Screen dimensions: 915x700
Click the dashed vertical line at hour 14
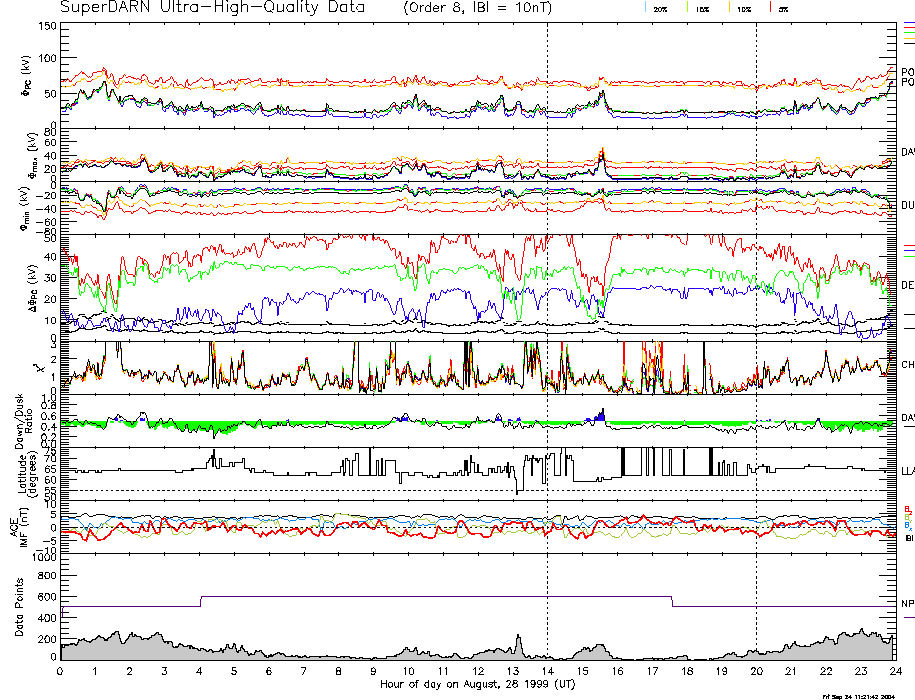click(x=548, y=300)
